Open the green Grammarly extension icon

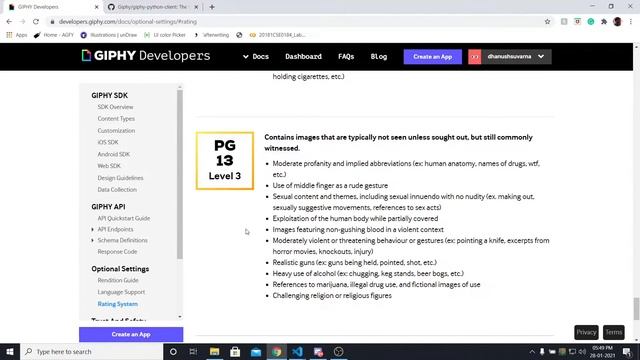(591, 22)
